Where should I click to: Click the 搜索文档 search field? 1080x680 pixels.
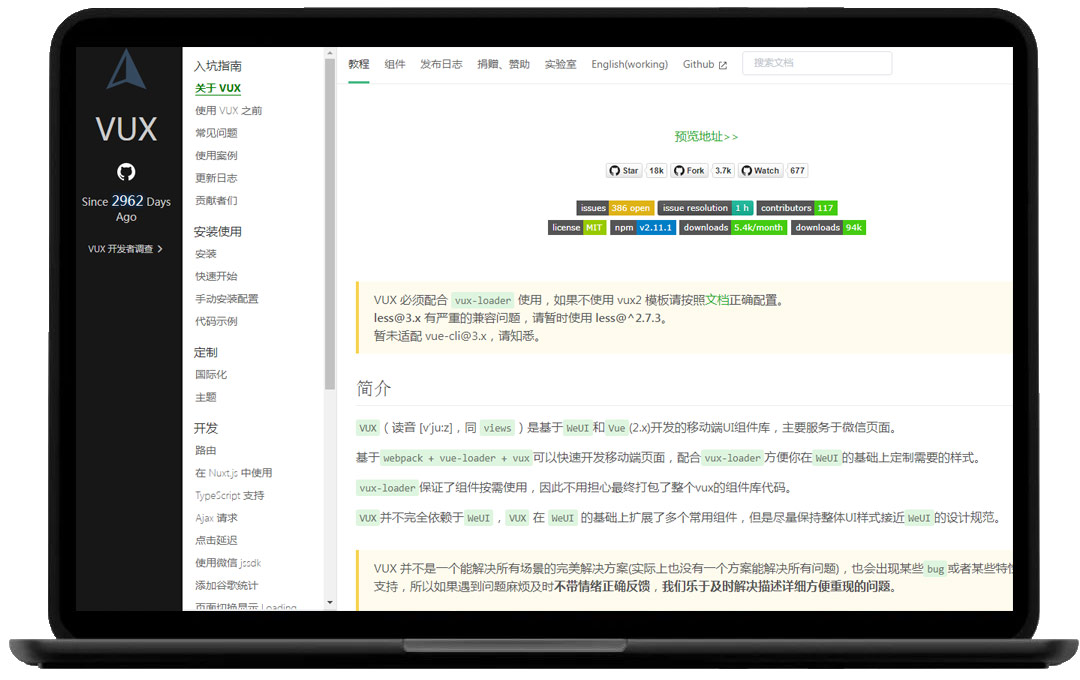tap(817, 62)
